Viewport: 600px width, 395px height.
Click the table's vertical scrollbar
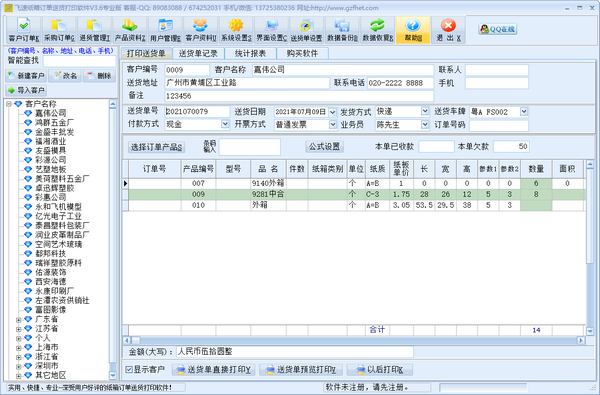tap(590, 248)
